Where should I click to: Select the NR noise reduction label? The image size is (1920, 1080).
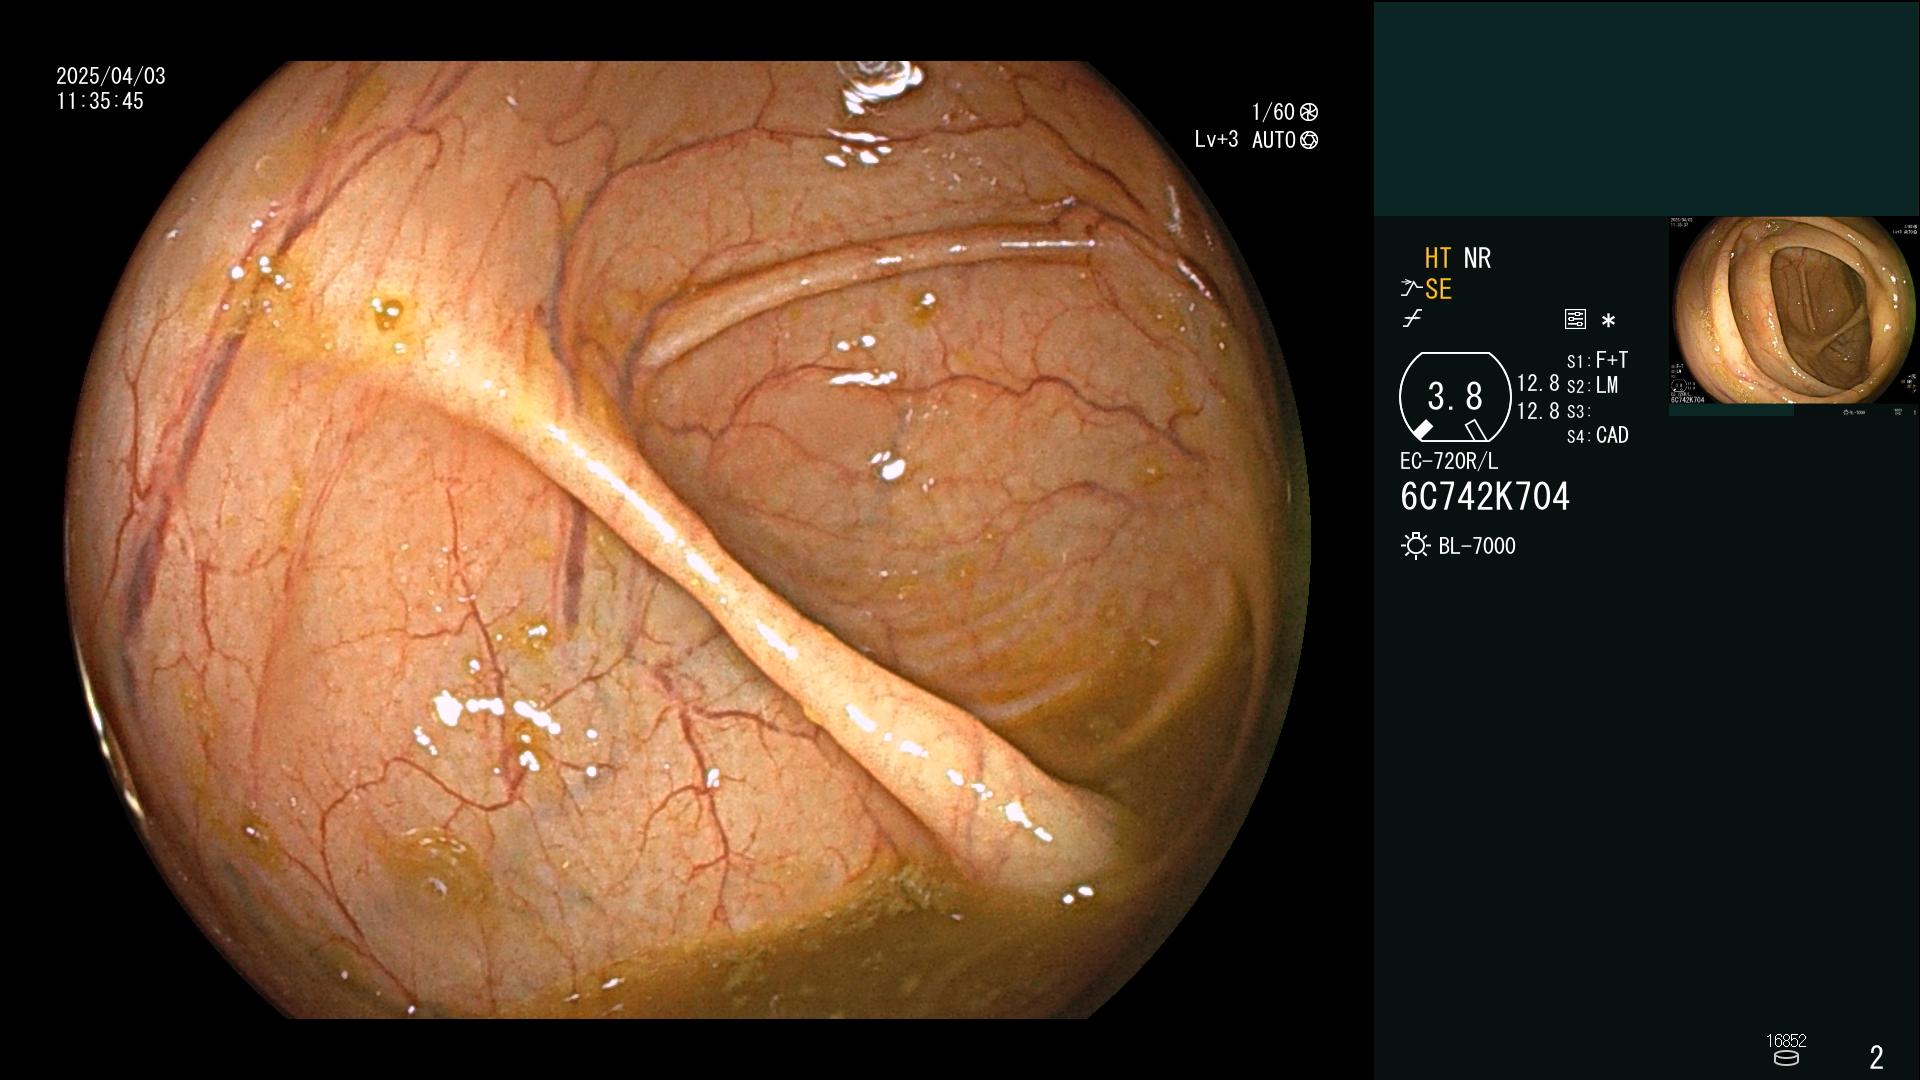pyautogui.click(x=1477, y=259)
